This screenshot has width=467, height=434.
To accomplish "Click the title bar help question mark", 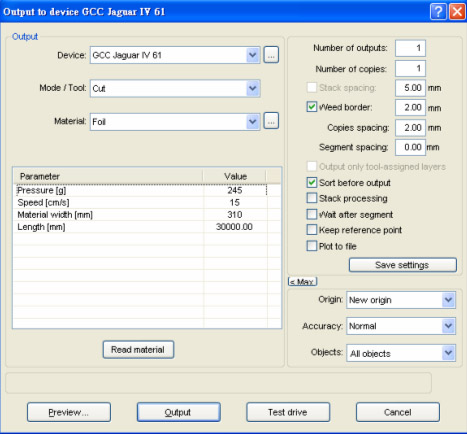I will pos(438,12).
